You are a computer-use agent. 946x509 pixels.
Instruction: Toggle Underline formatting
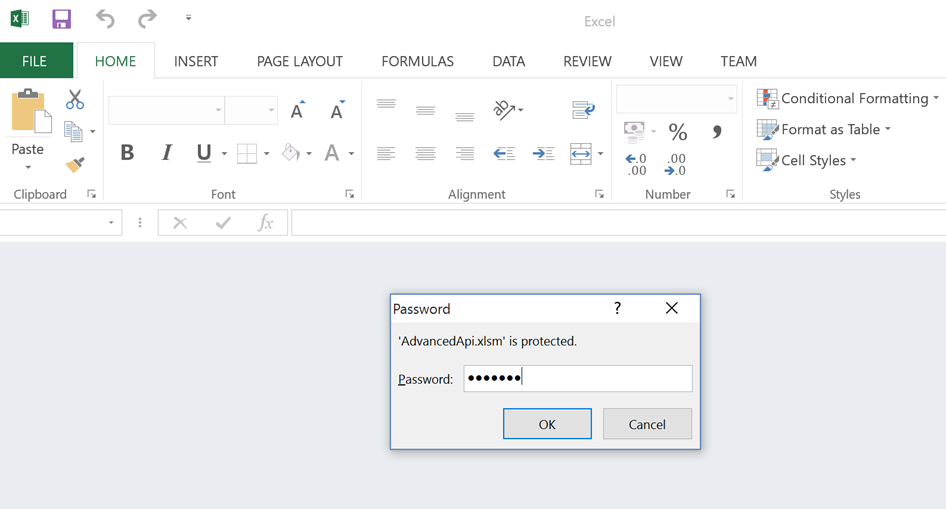pos(204,153)
